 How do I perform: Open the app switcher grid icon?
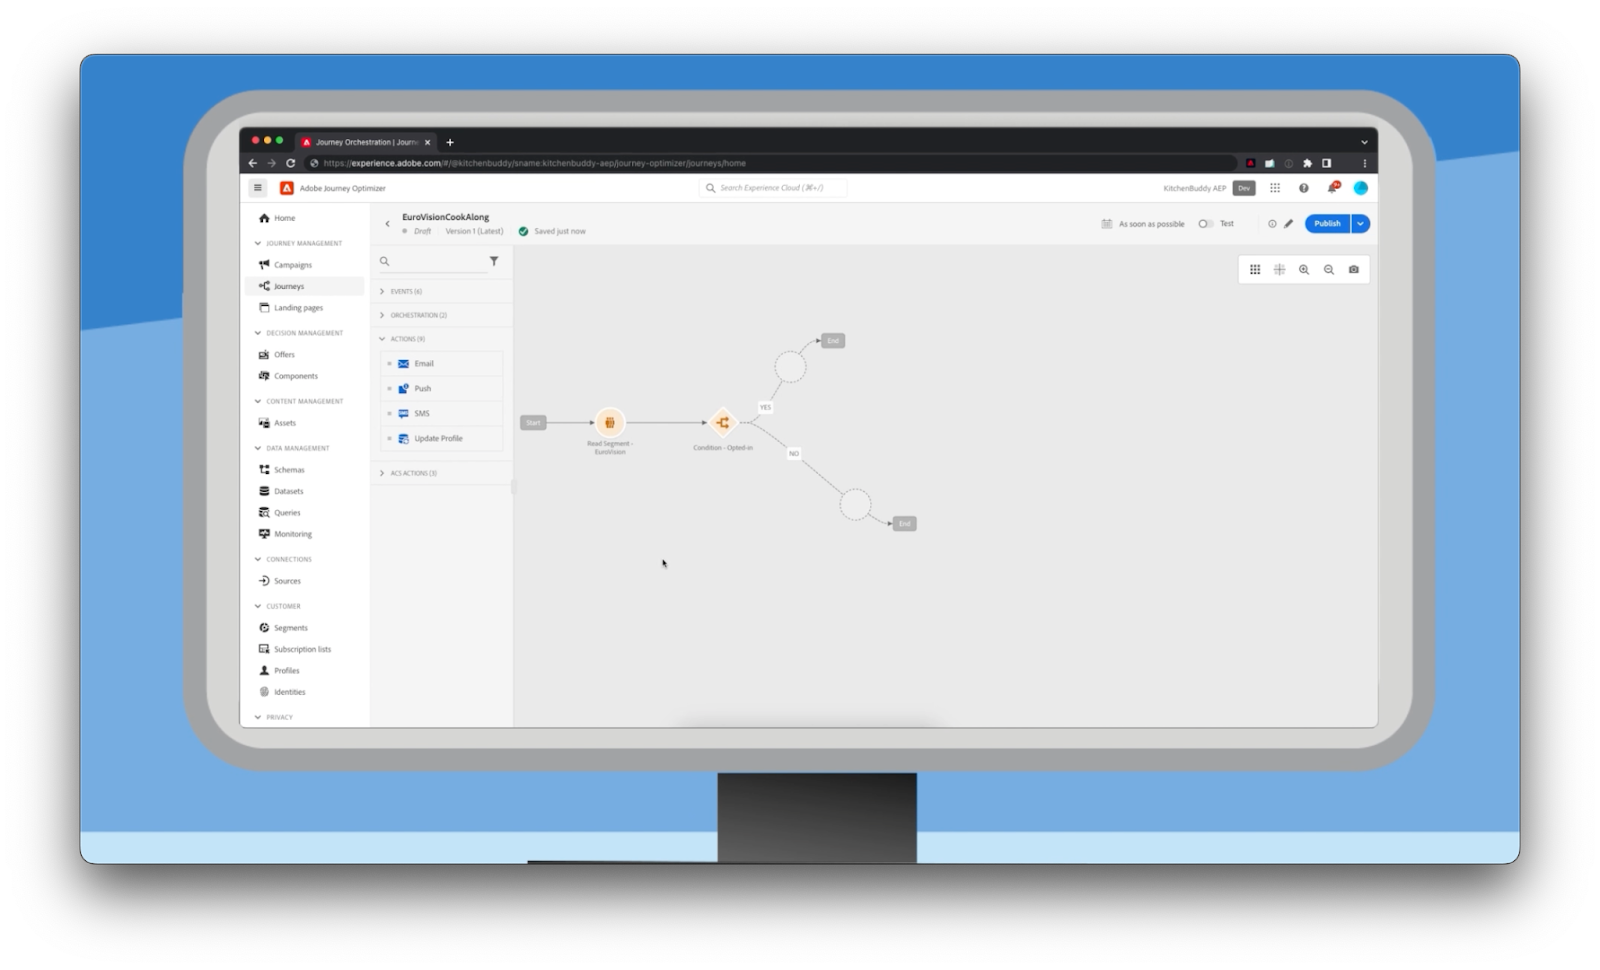1275,188
